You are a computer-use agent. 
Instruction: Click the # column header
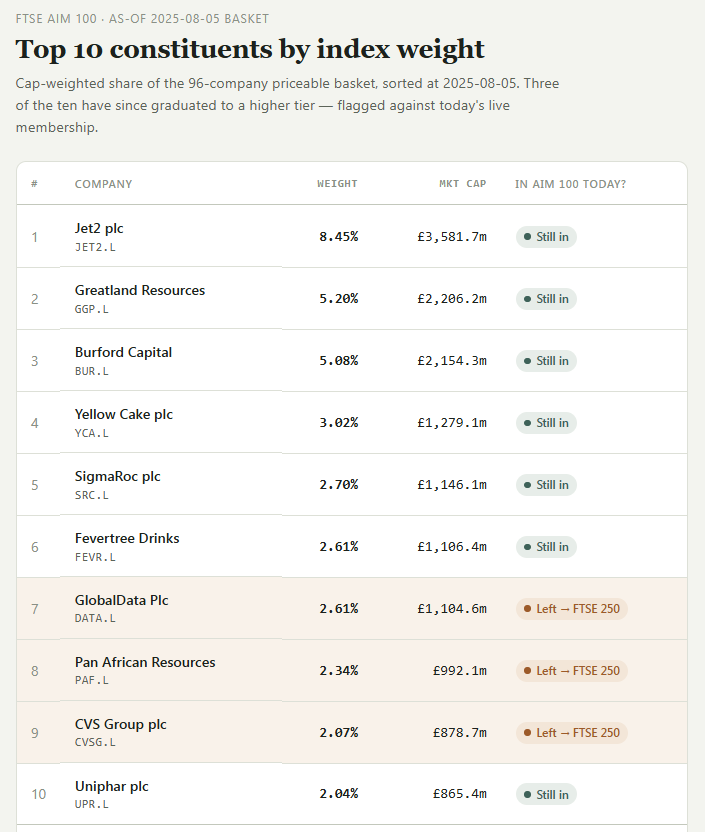[x=34, y=184]
